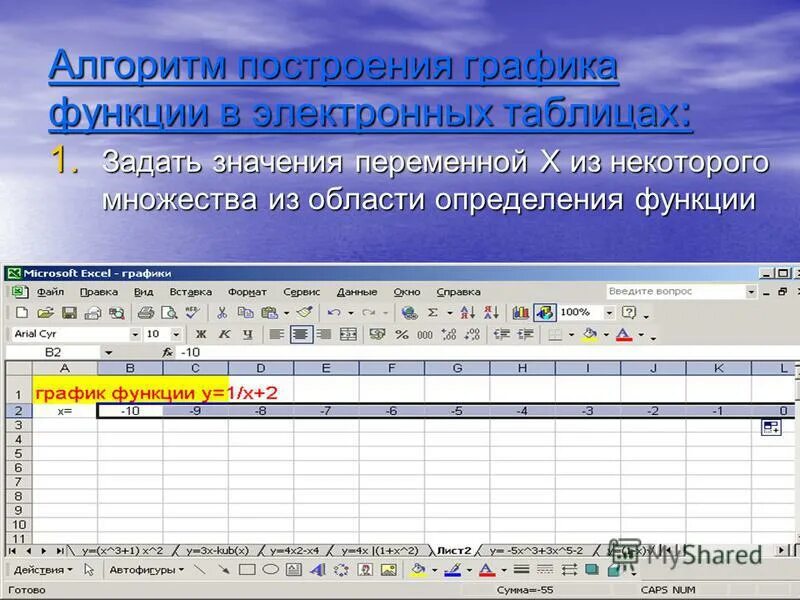
Task: Insert a WordArt object
Action: coord(315,568)
